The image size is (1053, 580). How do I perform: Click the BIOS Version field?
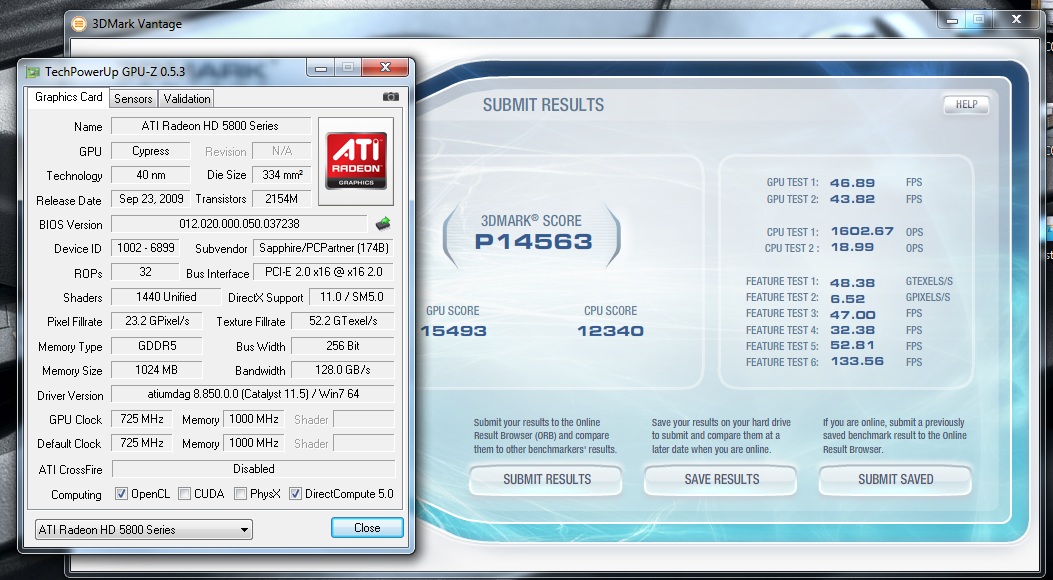coord(239,224)
